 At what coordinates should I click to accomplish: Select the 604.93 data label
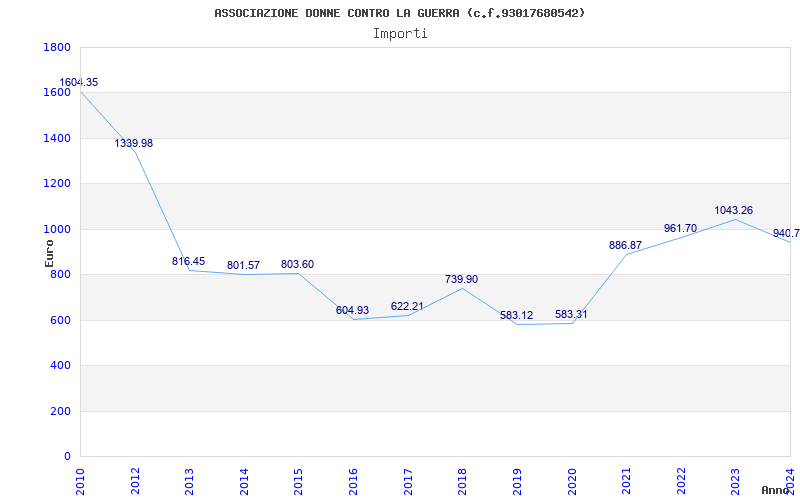click(x=352, y=310)
